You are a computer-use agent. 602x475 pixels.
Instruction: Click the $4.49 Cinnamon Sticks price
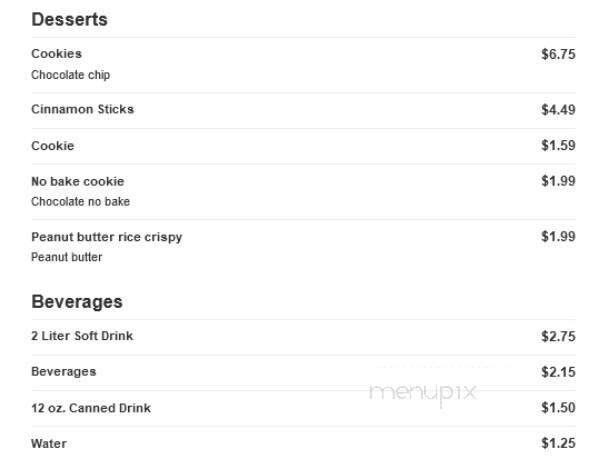[558, 110]
